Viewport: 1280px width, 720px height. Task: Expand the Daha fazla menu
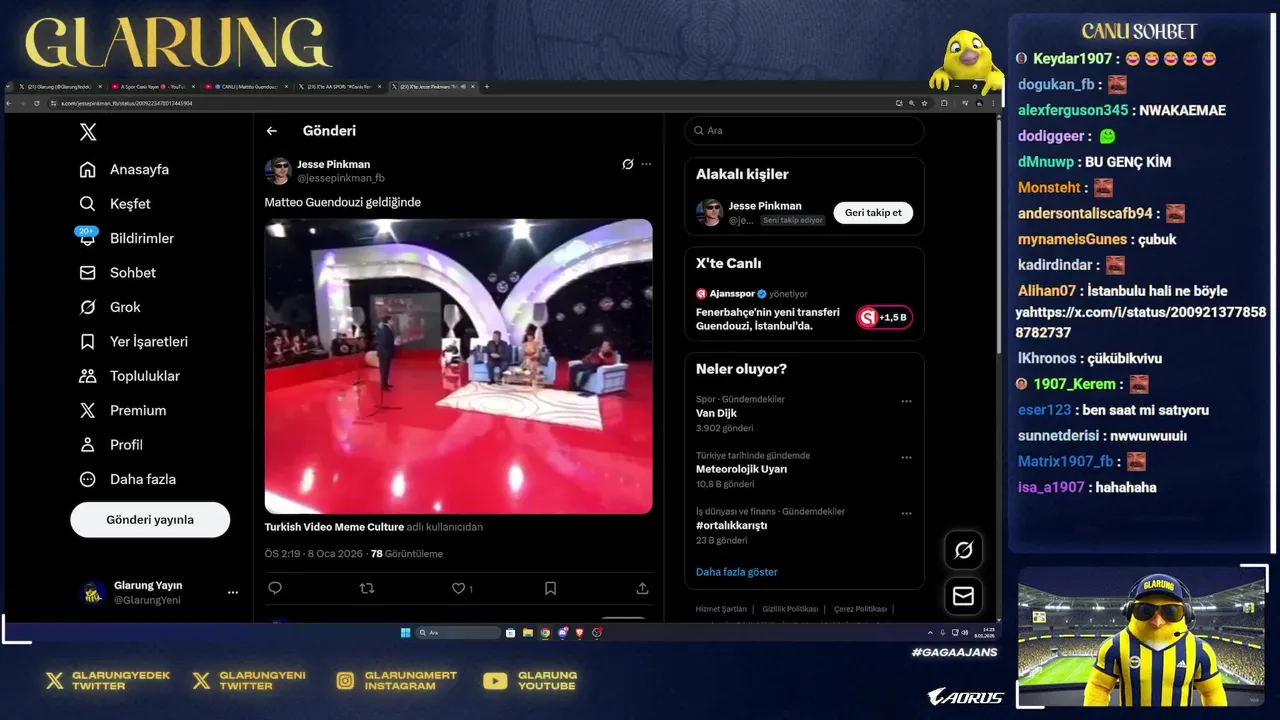pyautogui.click(x=127, y=479)
